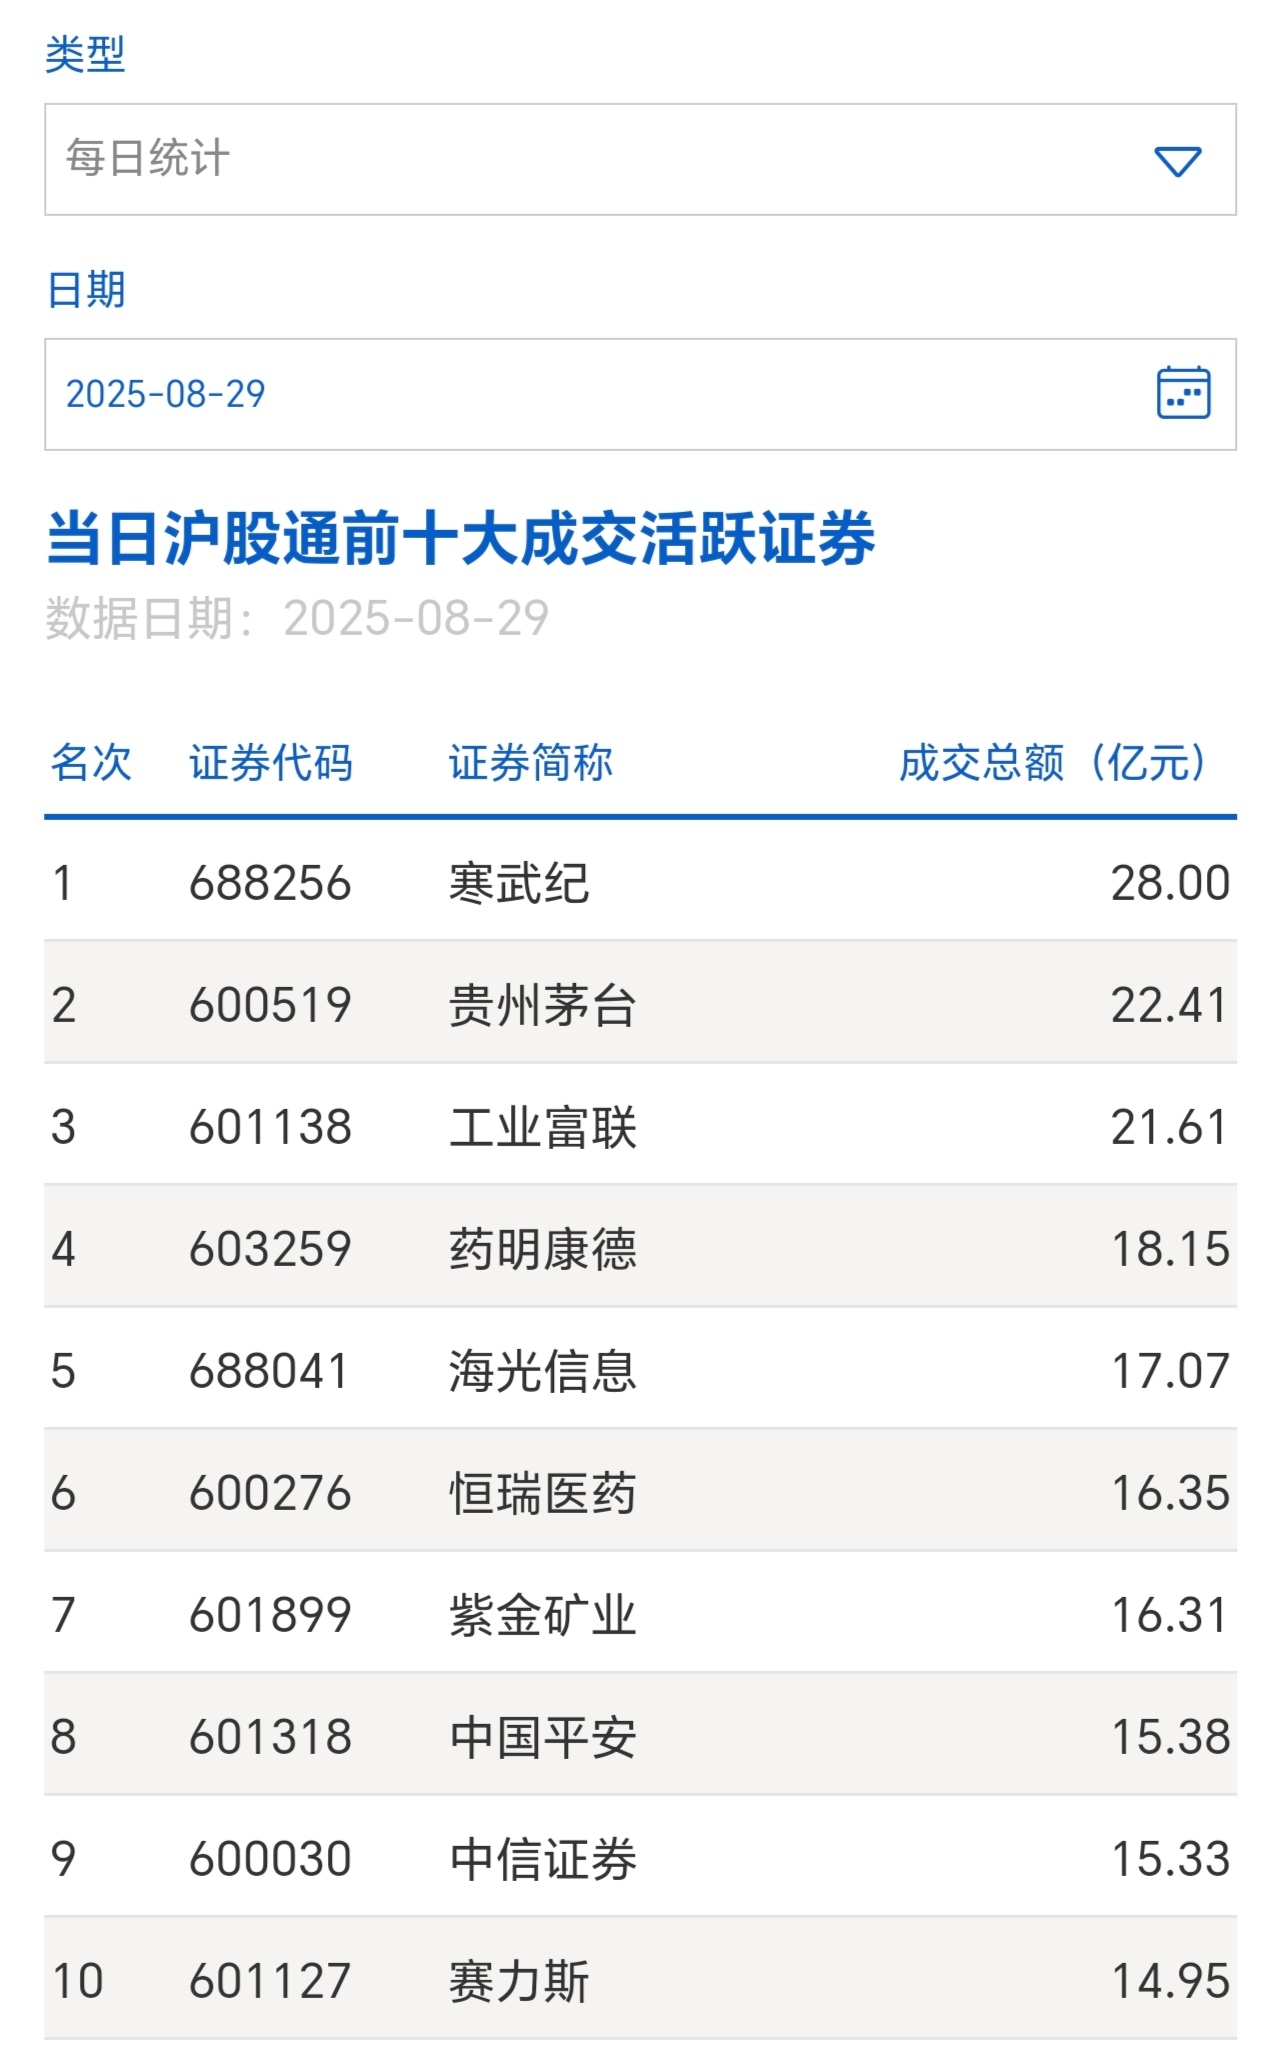
Task: Click the 证券代码 column header
Action: pos(271,763)
